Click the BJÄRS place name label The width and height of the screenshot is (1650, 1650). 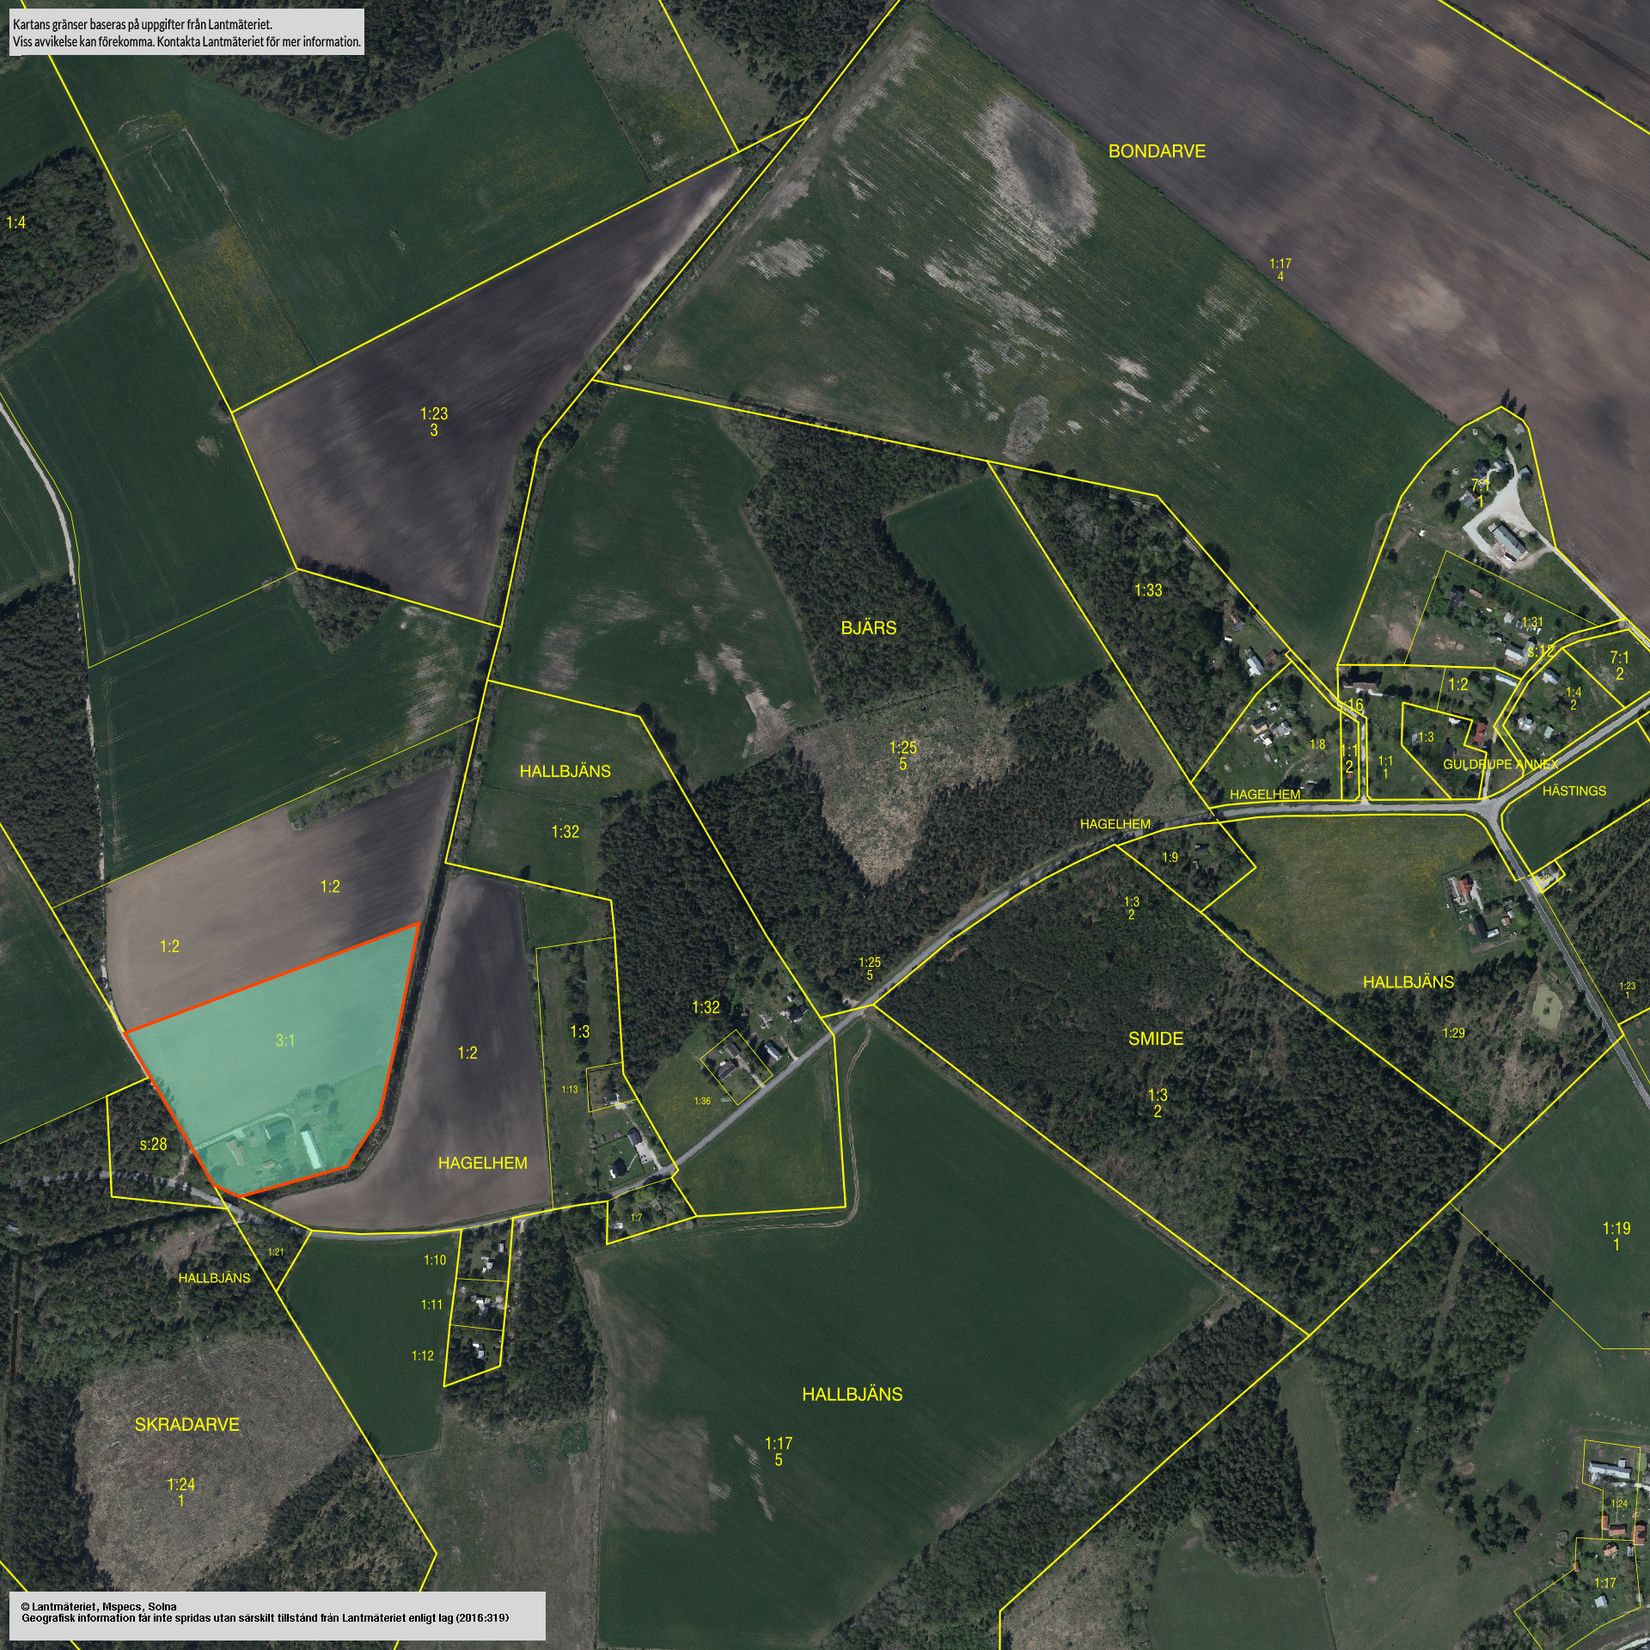pyautogui.click(x=868, y=629)
